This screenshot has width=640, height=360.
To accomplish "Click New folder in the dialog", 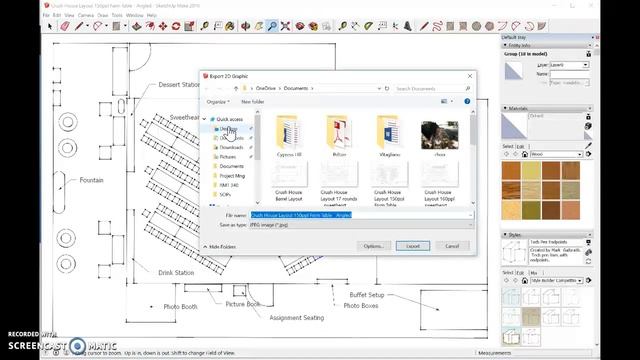I will pyautogui.click(x=253, y=102).
